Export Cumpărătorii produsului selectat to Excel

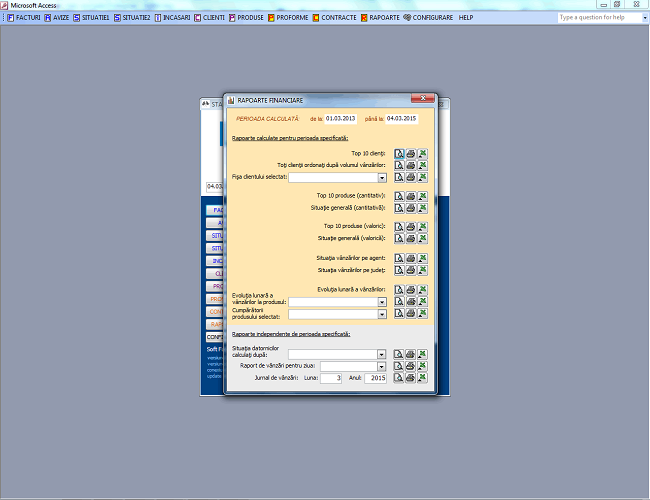click(x=422, y=313)
